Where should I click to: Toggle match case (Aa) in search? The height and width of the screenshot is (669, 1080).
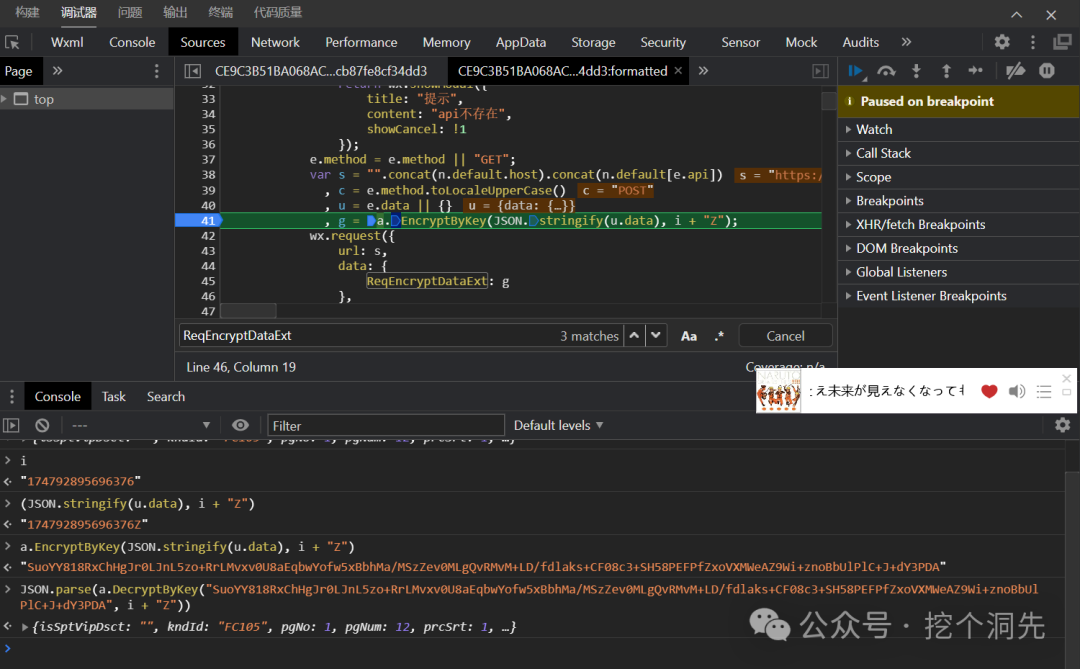(x=689, y=336)
